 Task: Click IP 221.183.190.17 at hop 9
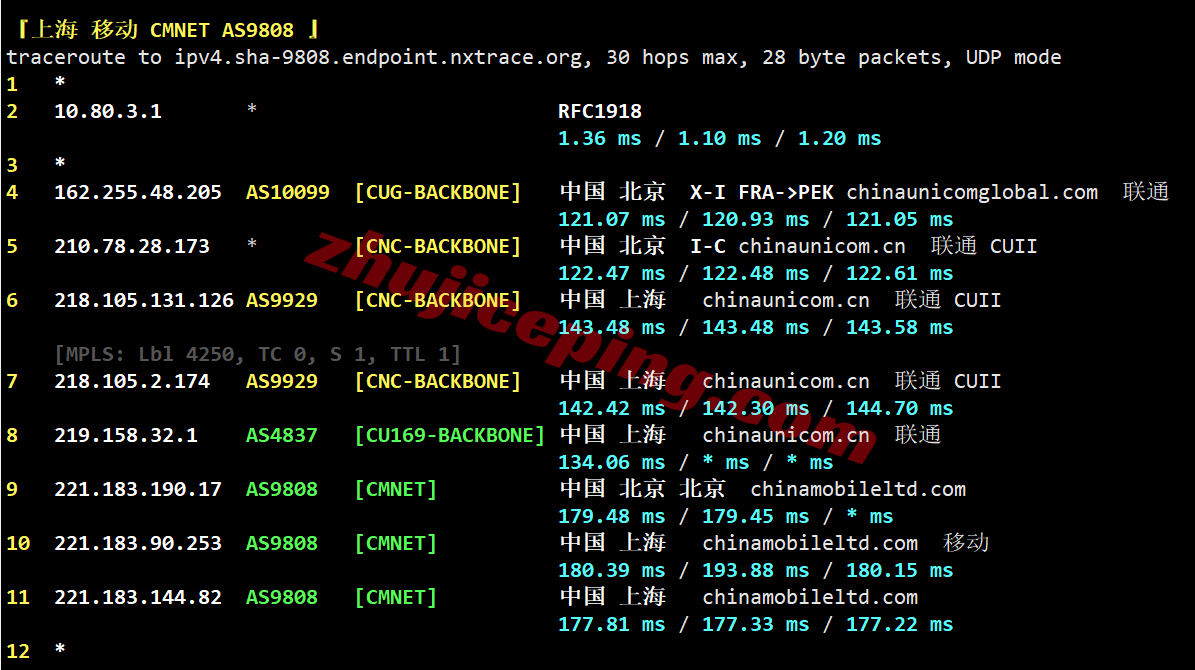[x=137, y=489]
